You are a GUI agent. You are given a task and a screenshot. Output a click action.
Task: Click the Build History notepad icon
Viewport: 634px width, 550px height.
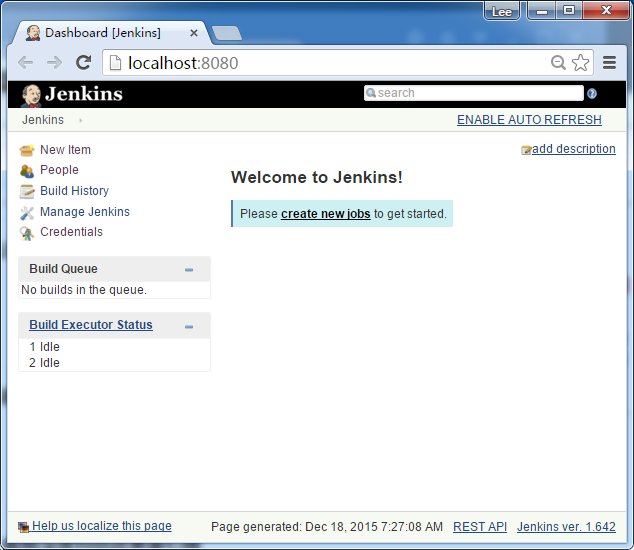27,191
